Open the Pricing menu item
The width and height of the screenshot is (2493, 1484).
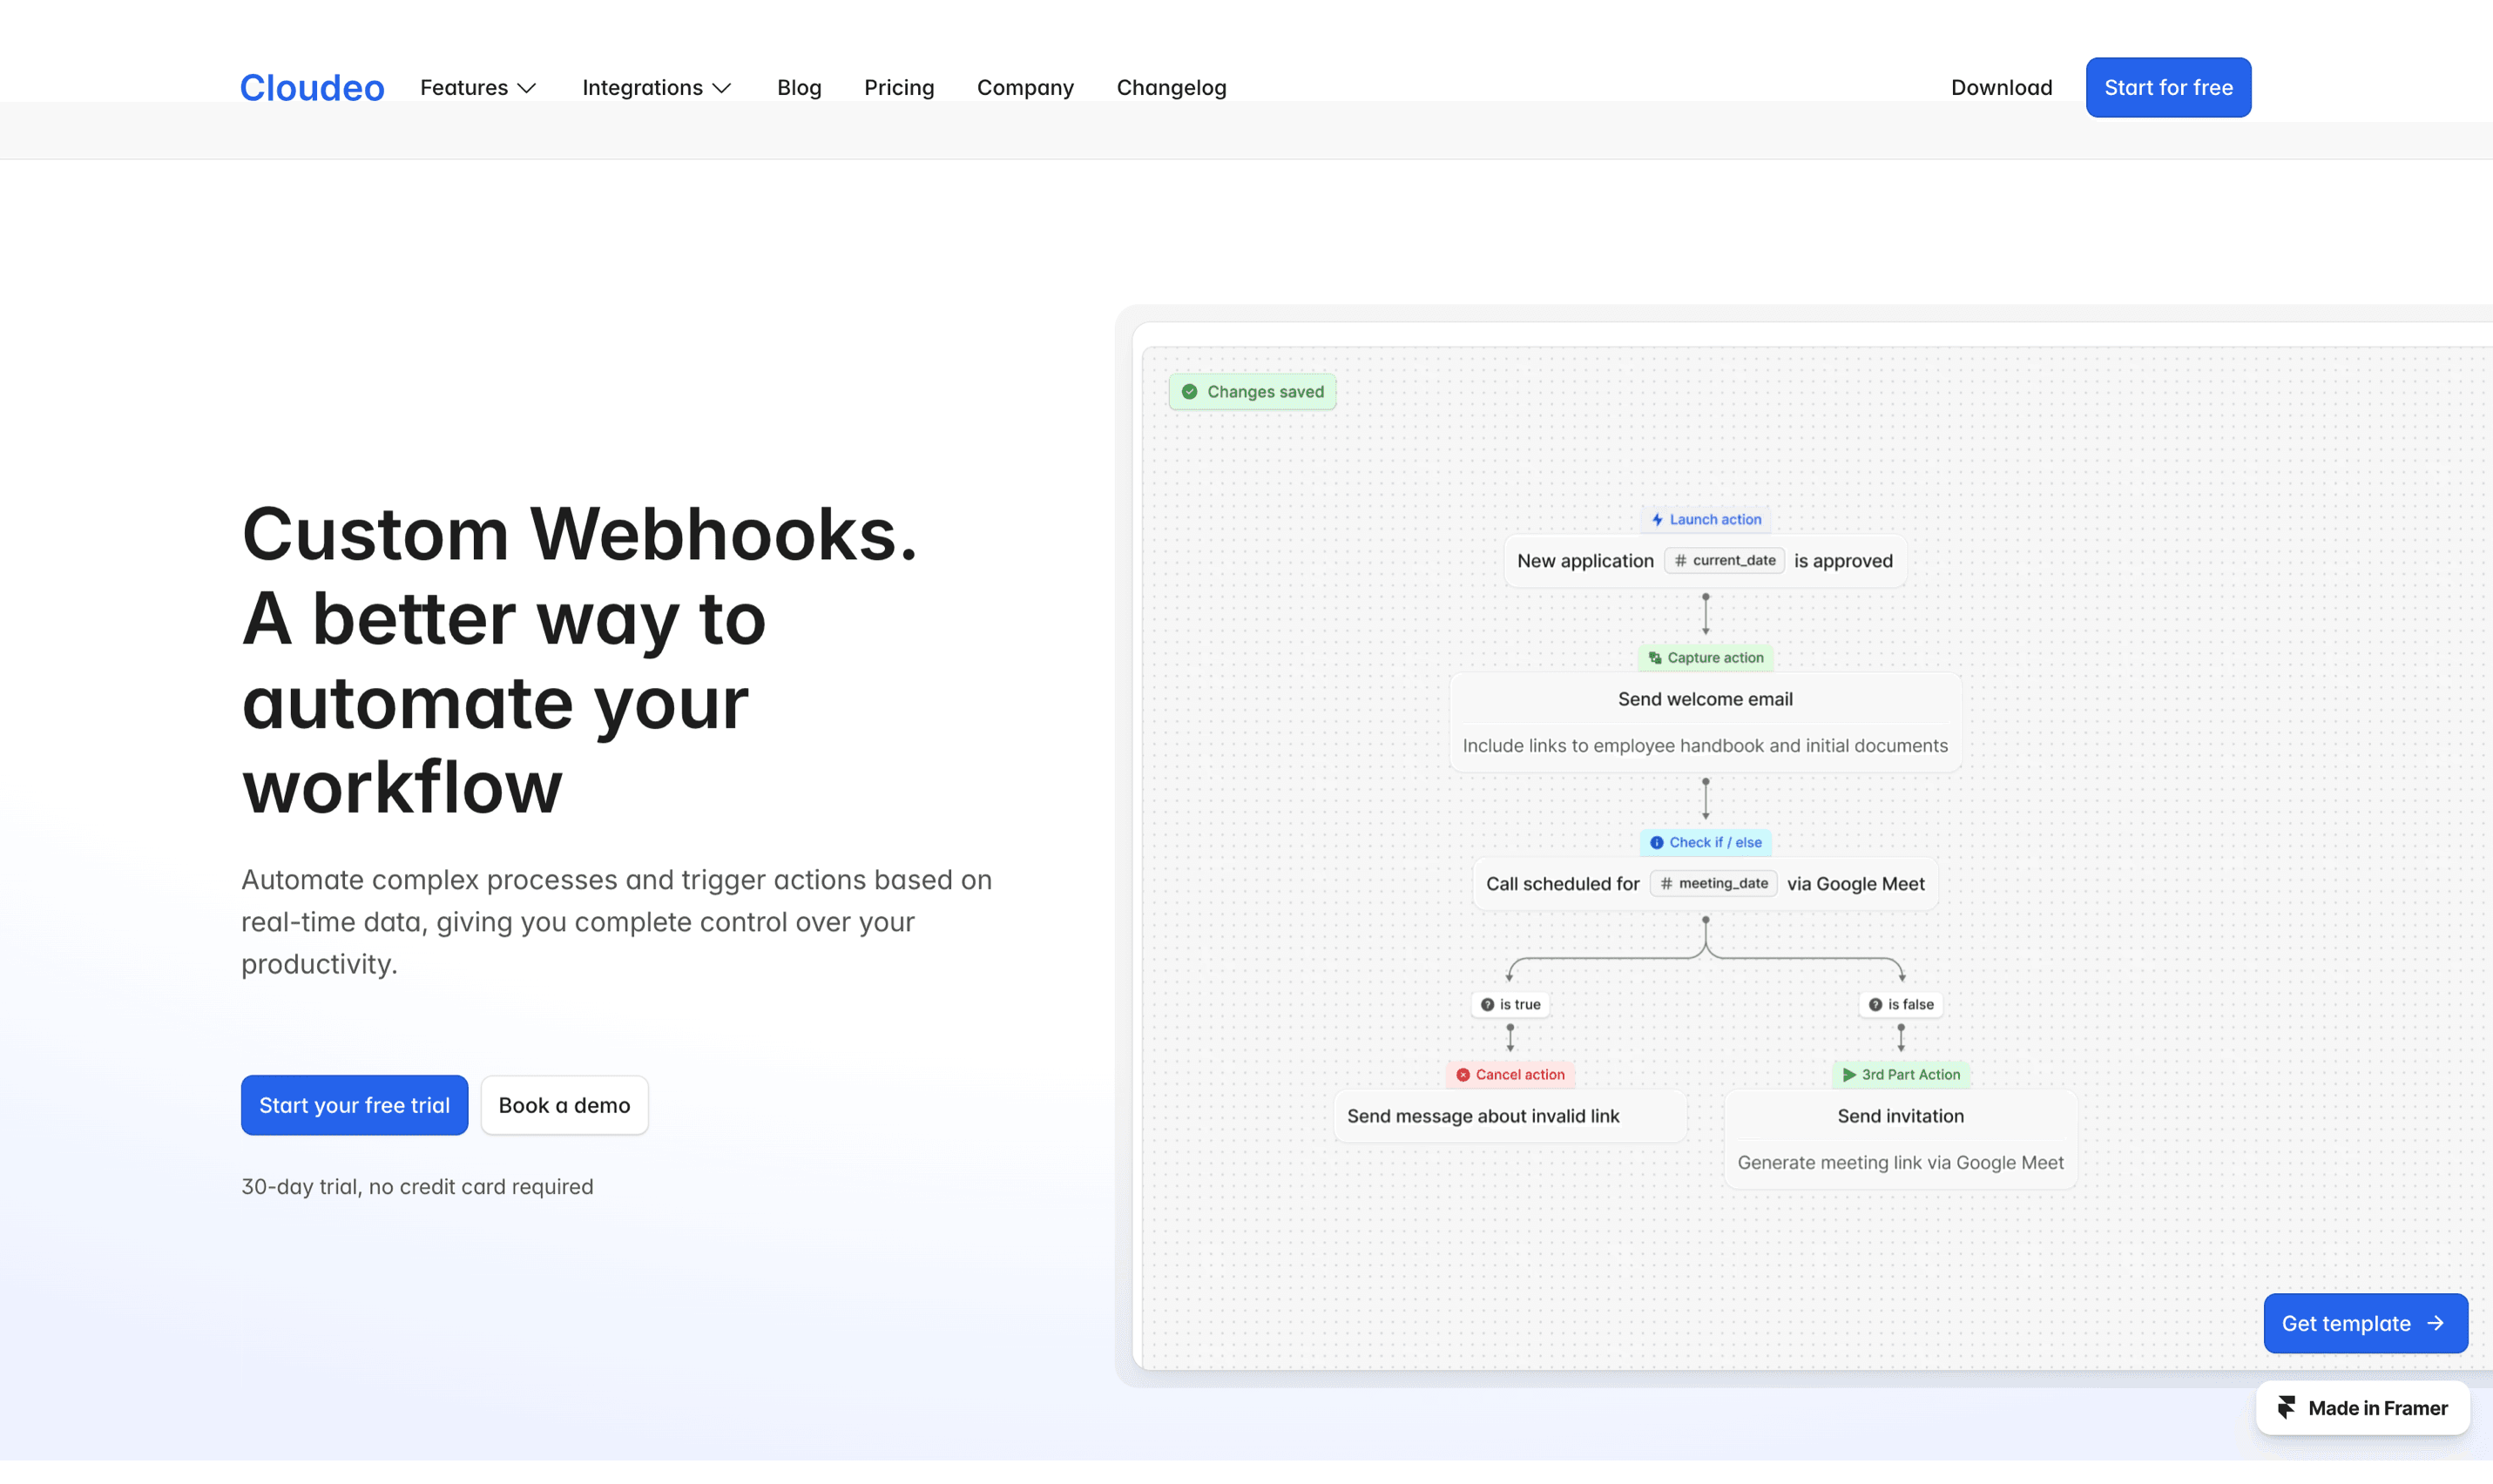coord(899,88)
